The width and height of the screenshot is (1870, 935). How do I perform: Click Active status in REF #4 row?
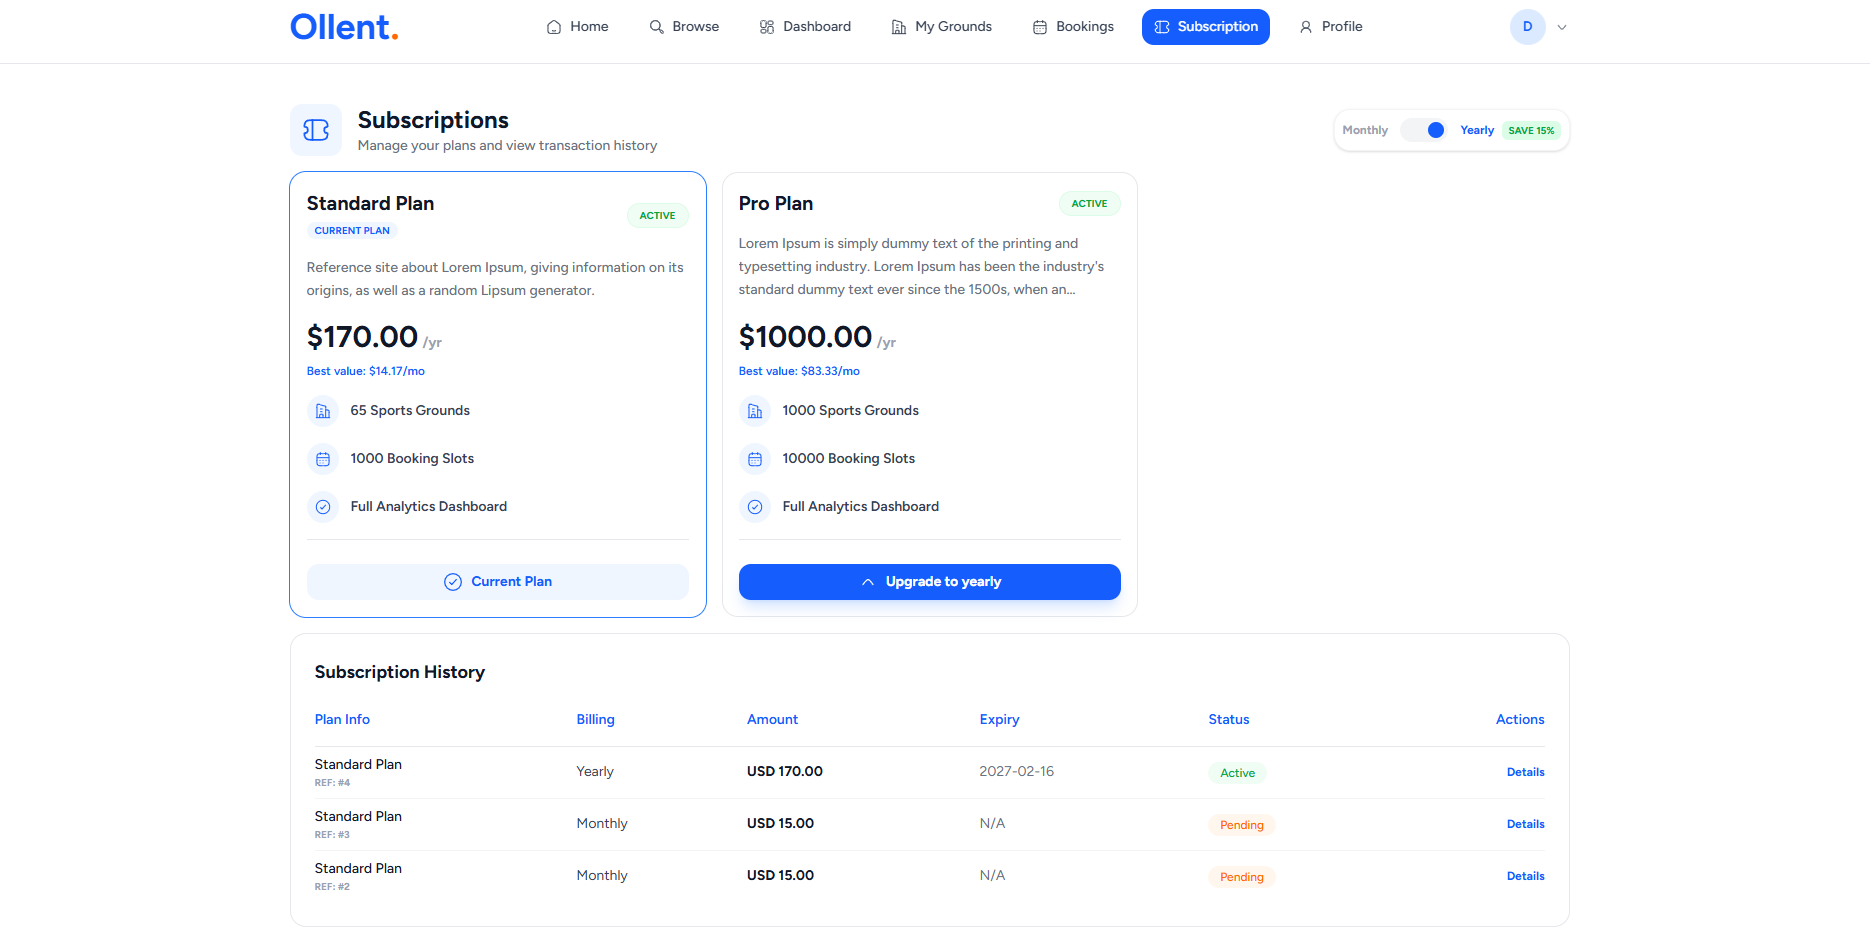pyautogui.click(x=1237, y=773)
